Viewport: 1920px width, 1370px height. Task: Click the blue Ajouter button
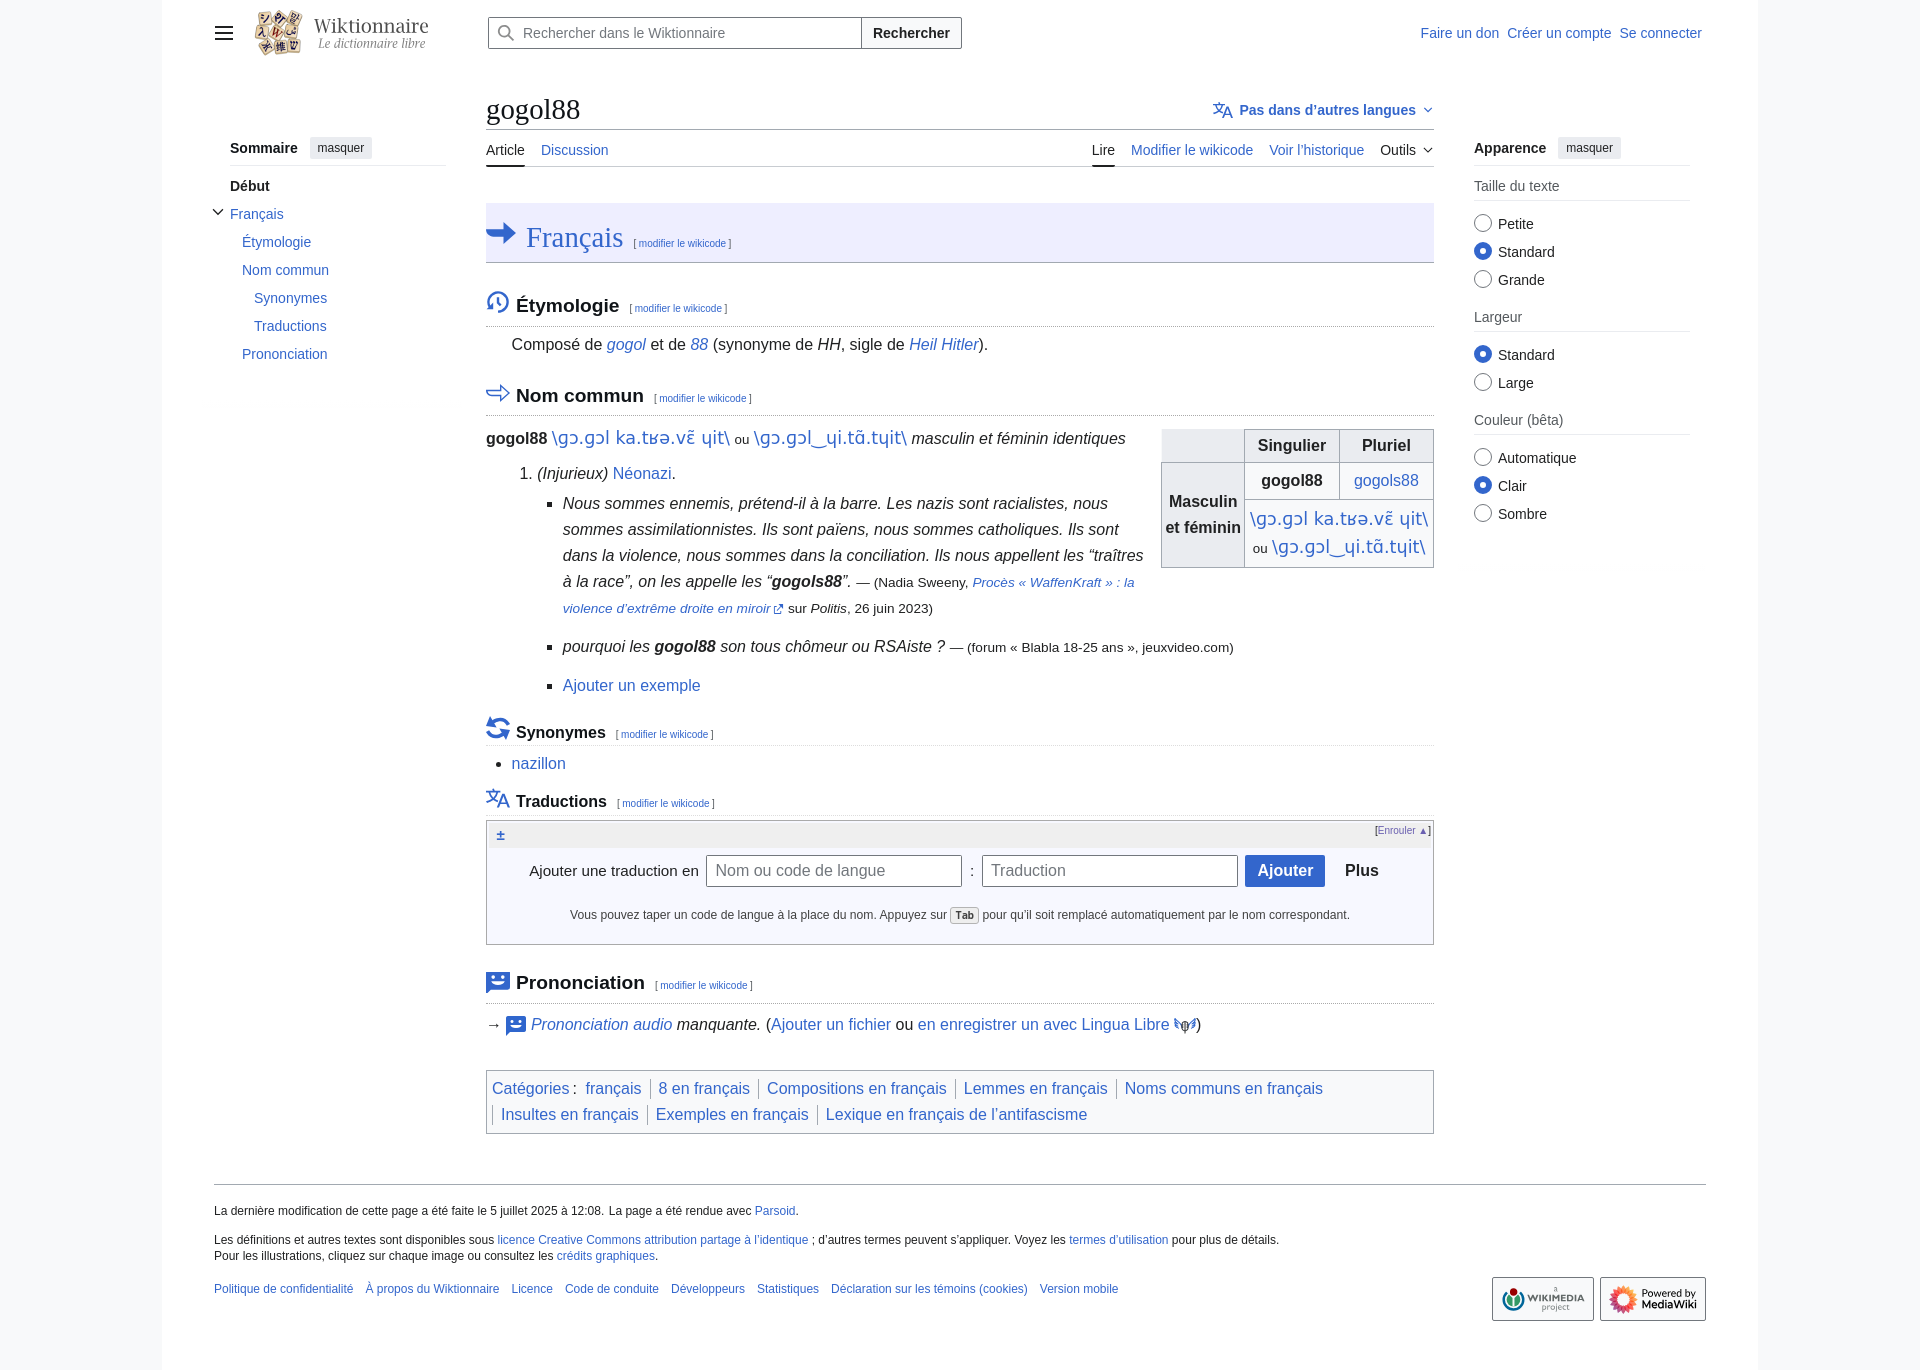point(1284,871)
